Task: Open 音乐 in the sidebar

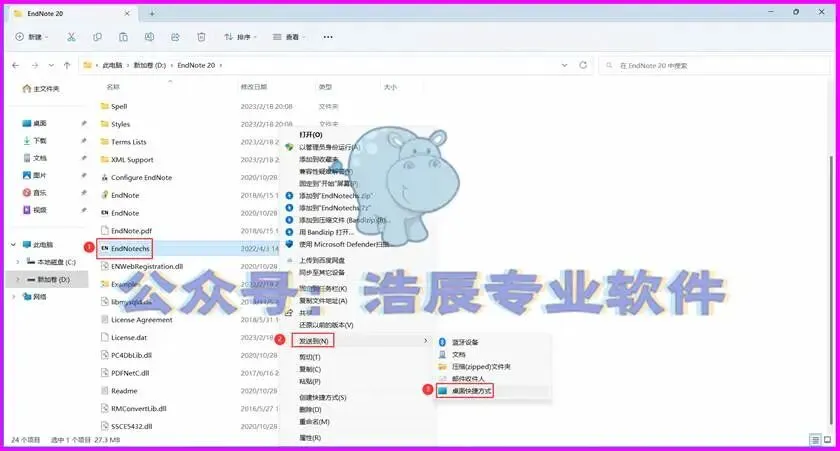Action: (x=40, y=192)
